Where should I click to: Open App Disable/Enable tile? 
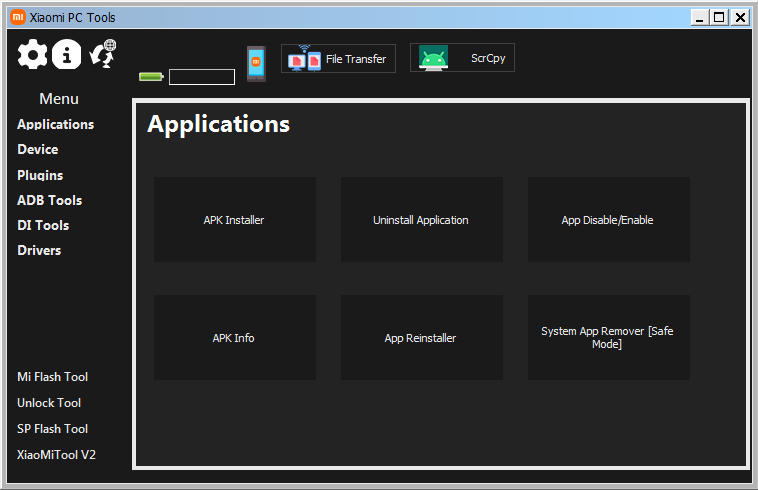pyautogui.click(x=609, y=219)
